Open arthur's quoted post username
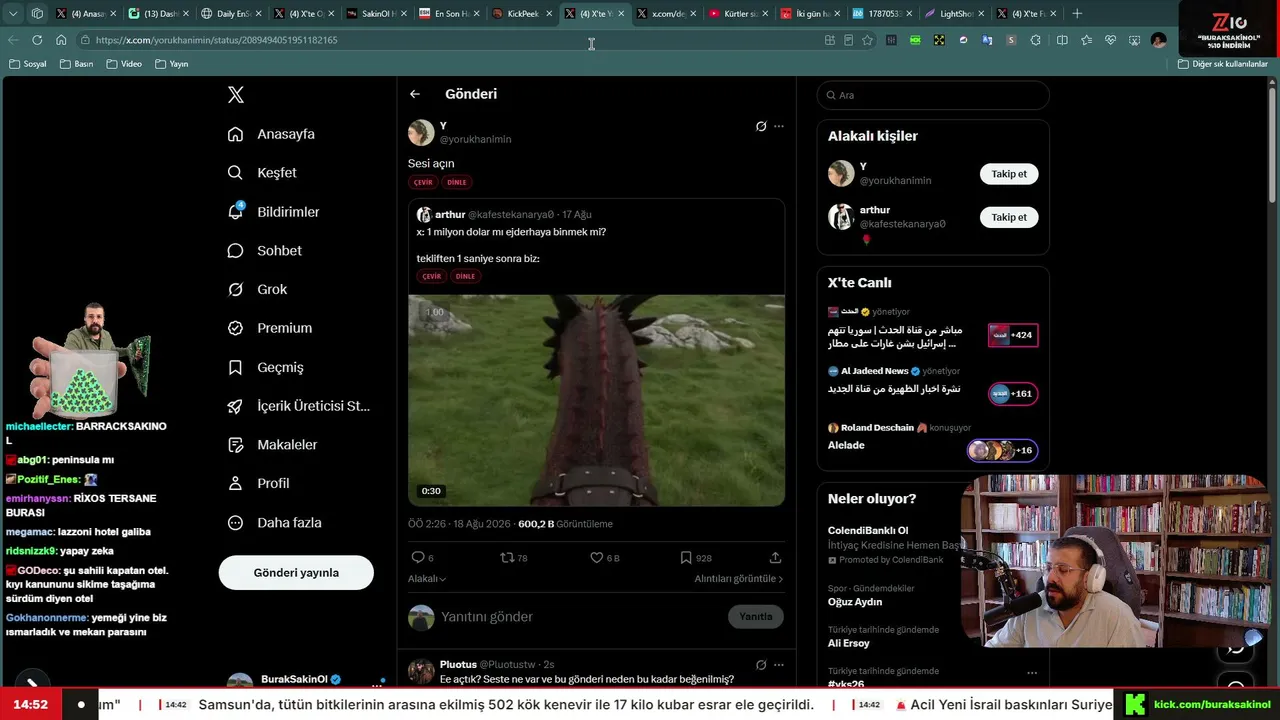Screen dimensions: 1280x720 coord(450,215)
